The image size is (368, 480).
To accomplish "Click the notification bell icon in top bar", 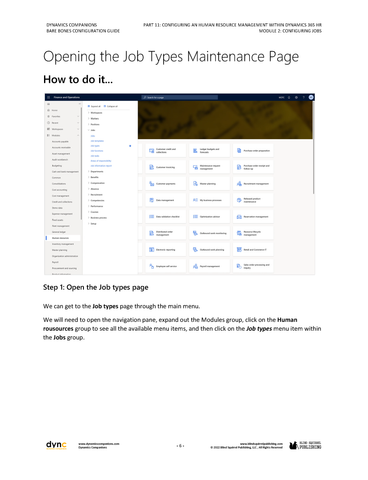I will tap(289, 97).
